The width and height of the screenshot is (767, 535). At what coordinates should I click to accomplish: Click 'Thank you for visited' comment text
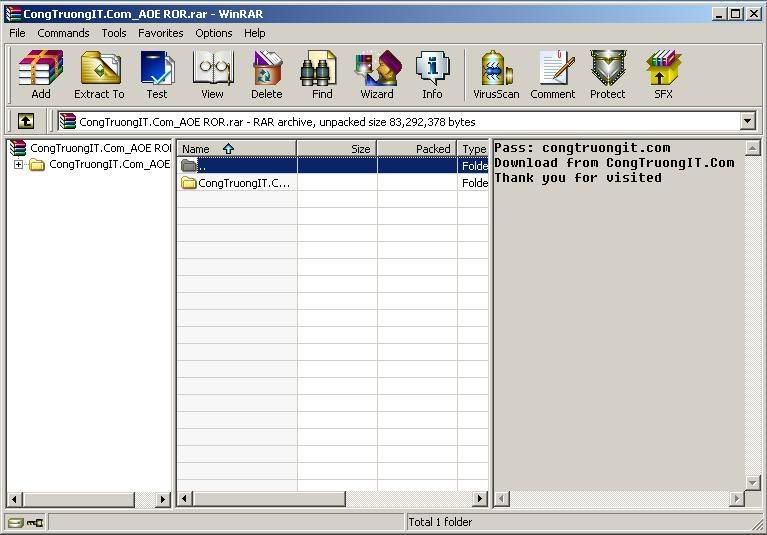(x=578, y=178)
